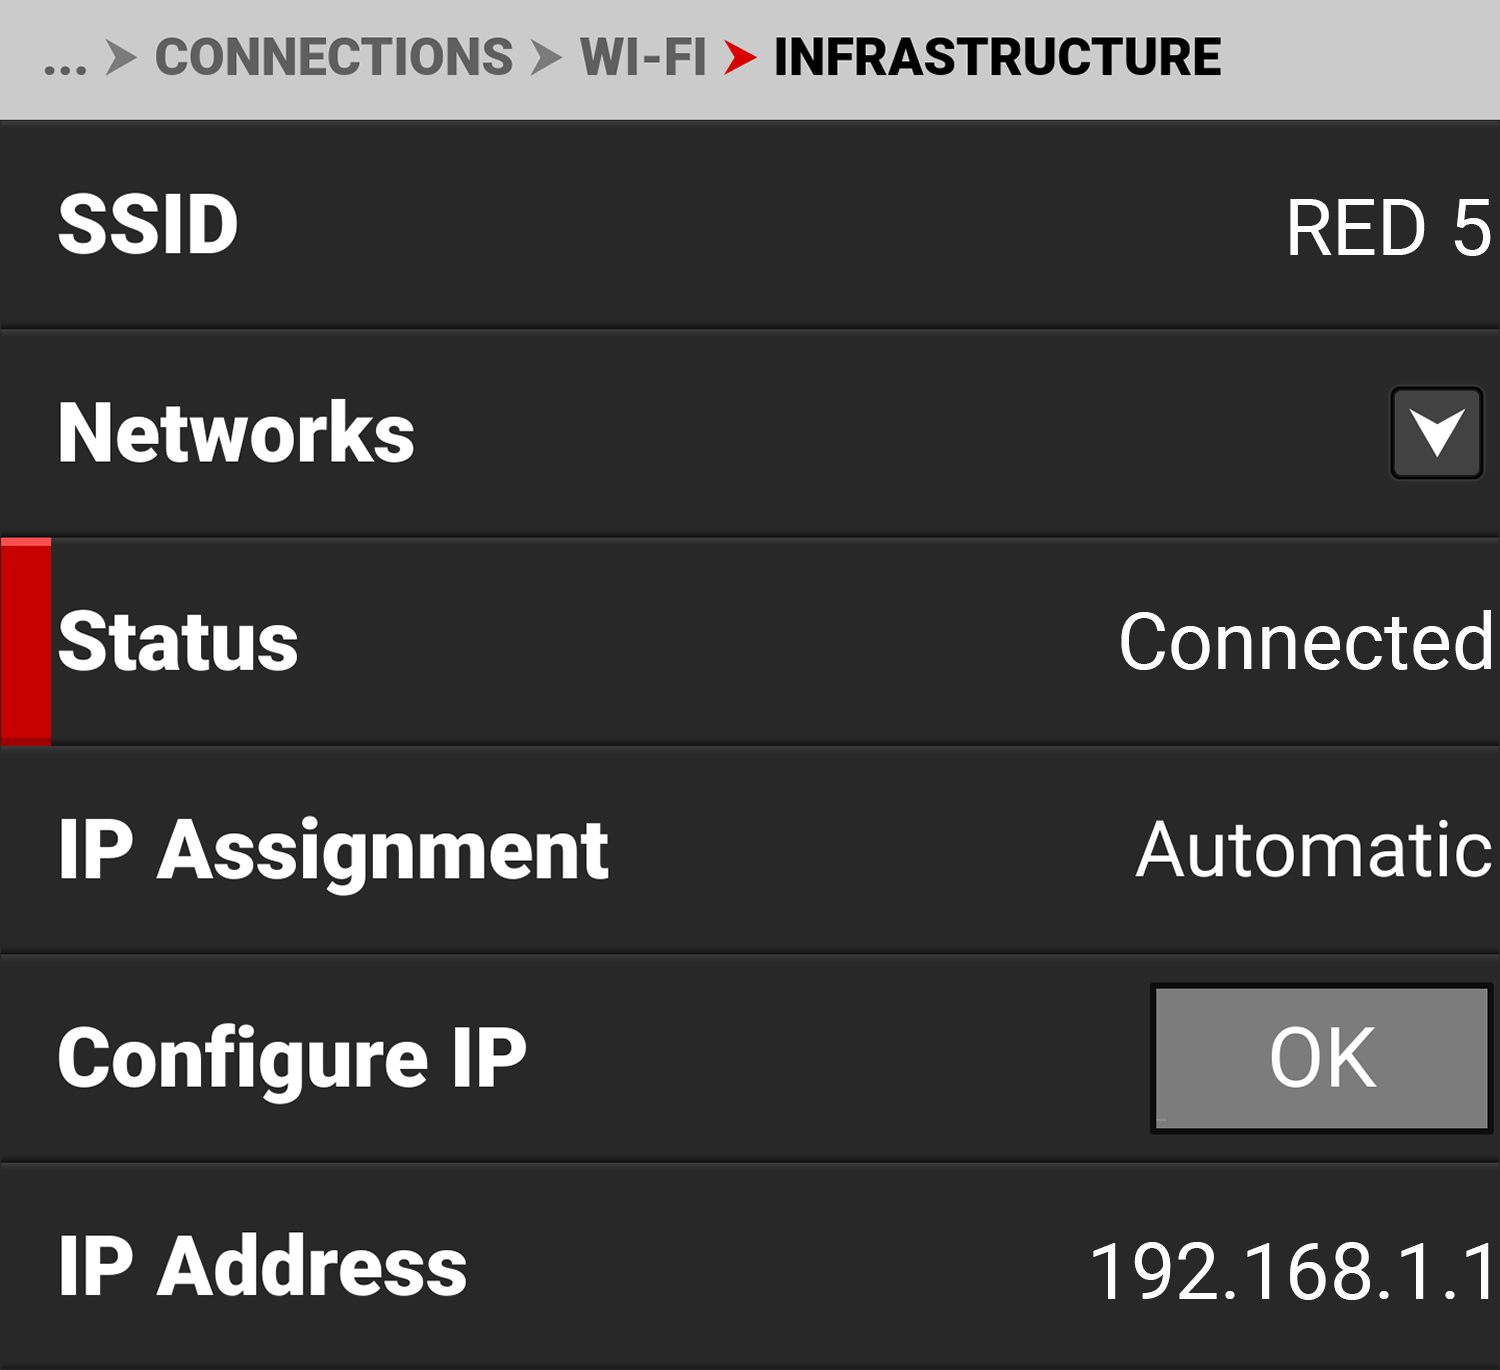The height and width of the screenshot is (1370, 1500).
Task: Click the red selection marker bar
Action: [26, 641]
